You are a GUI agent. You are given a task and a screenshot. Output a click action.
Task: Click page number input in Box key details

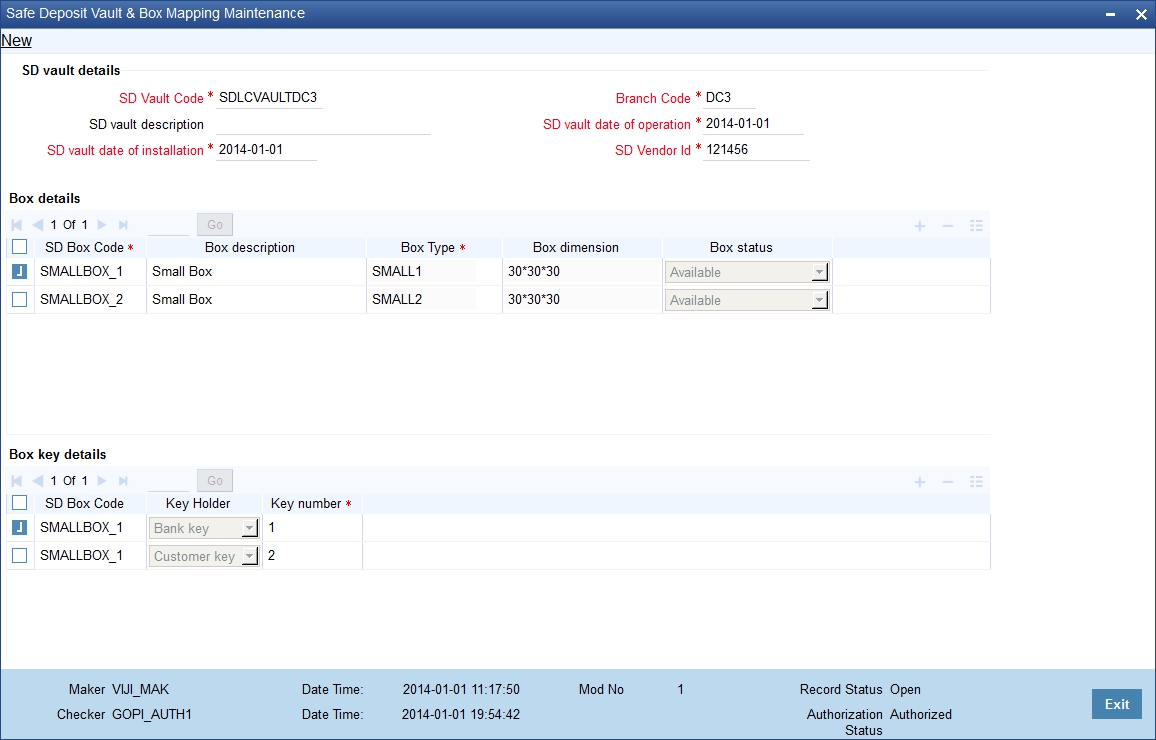(x=168, y=481)
